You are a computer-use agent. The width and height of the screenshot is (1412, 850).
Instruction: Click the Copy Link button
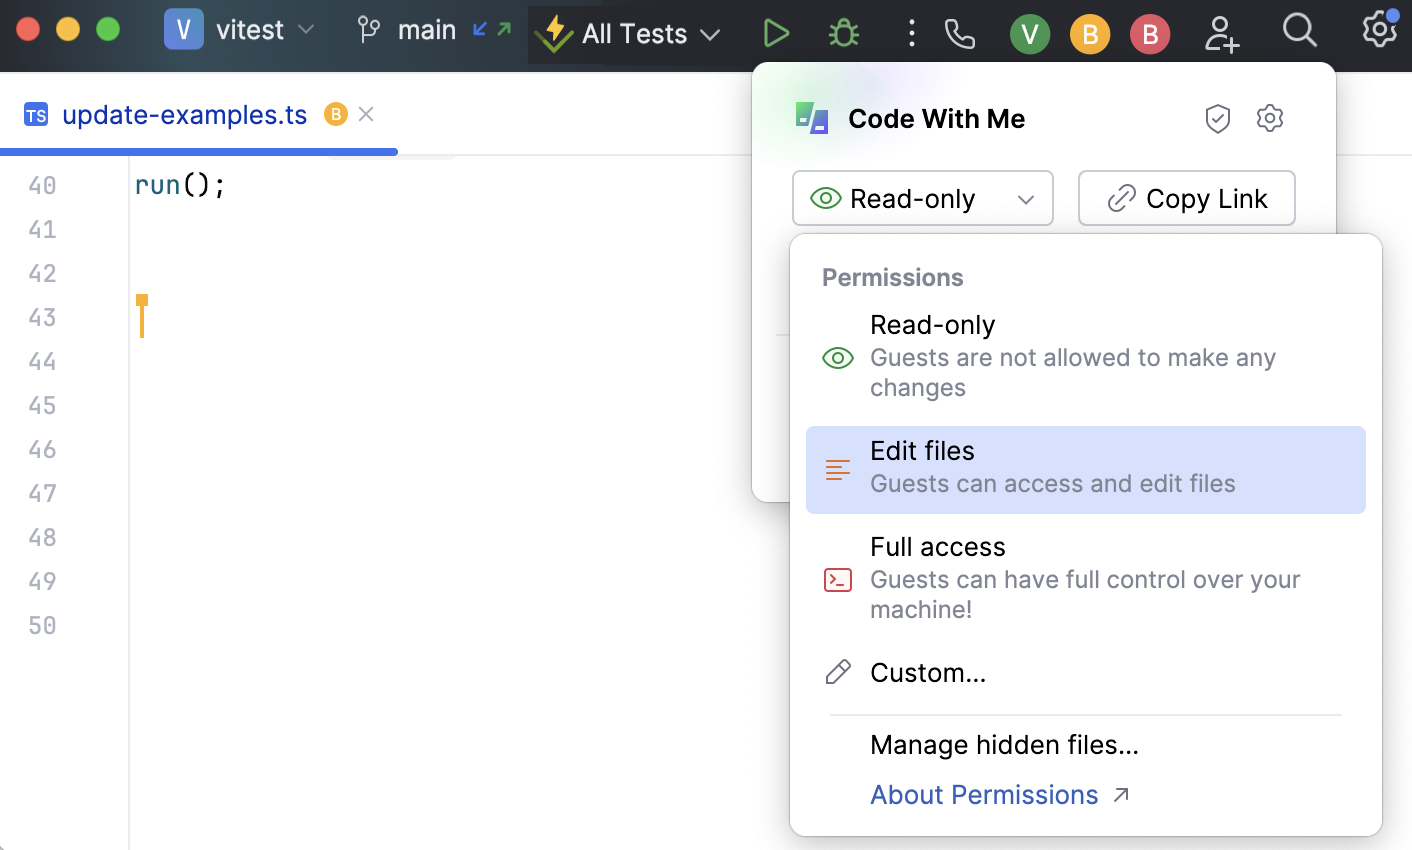click(x=1186, y=198)
